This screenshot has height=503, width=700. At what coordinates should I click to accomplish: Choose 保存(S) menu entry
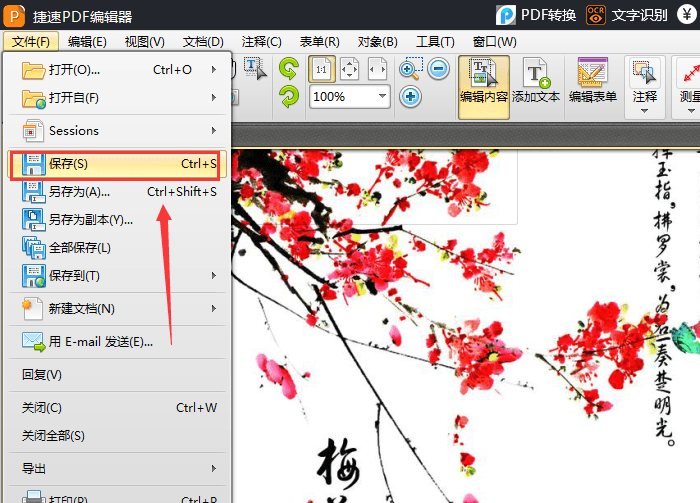[x=117, y=164]
